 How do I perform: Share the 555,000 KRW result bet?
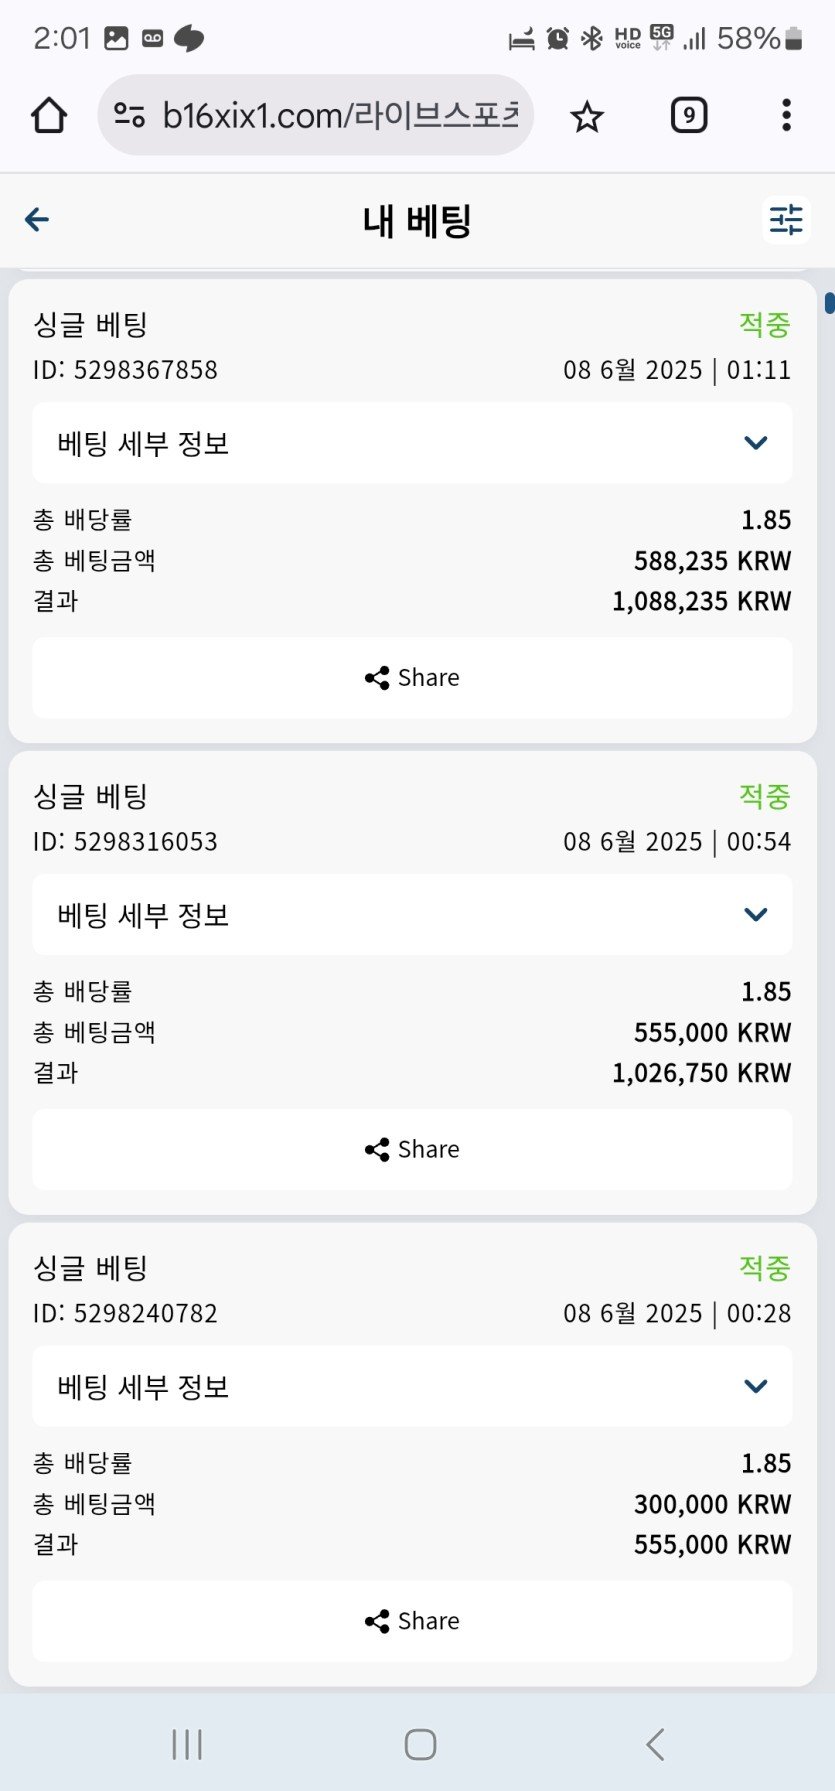(x=412, y=1621)
